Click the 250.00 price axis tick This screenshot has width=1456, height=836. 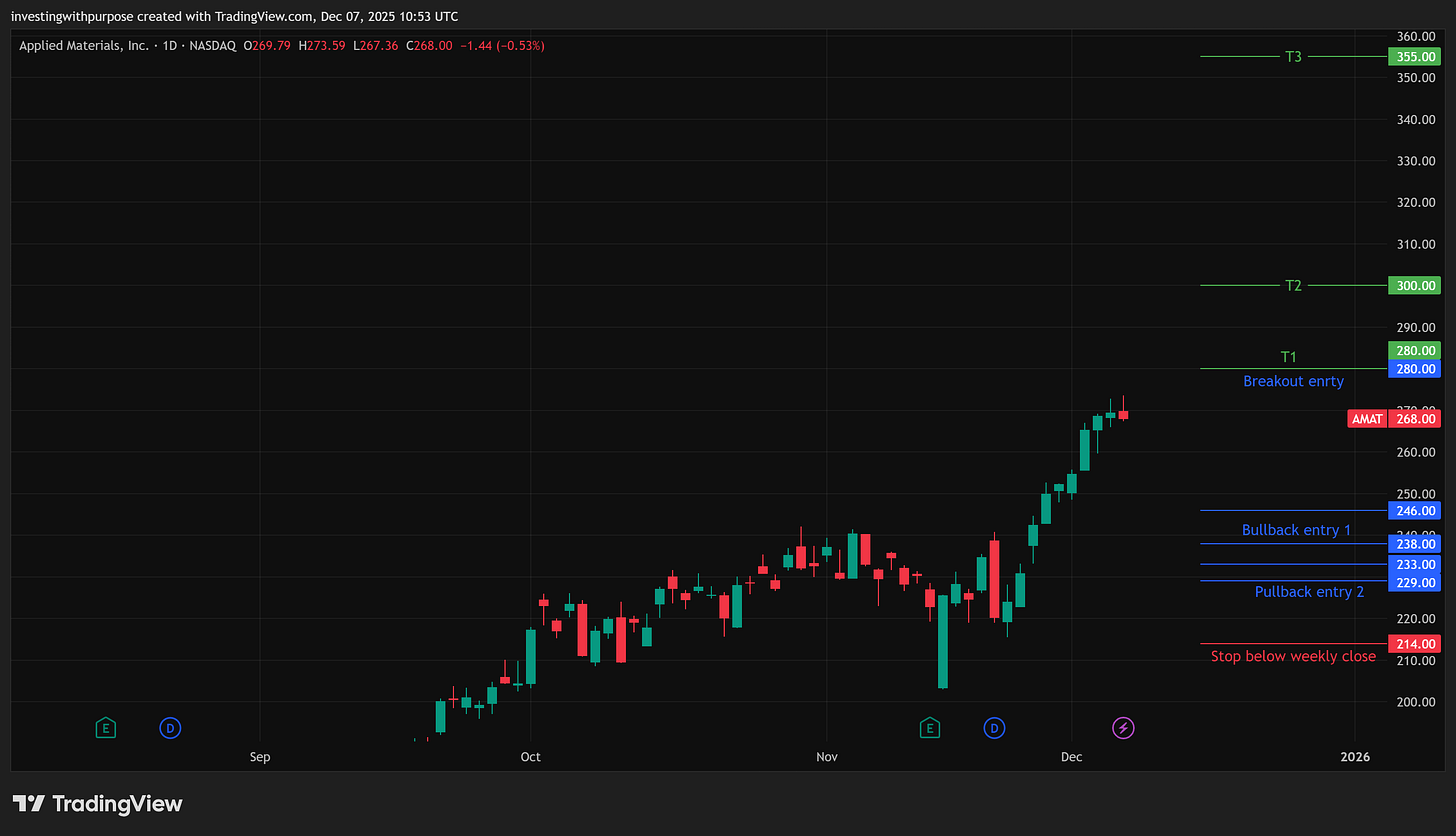pos(1417,494)
